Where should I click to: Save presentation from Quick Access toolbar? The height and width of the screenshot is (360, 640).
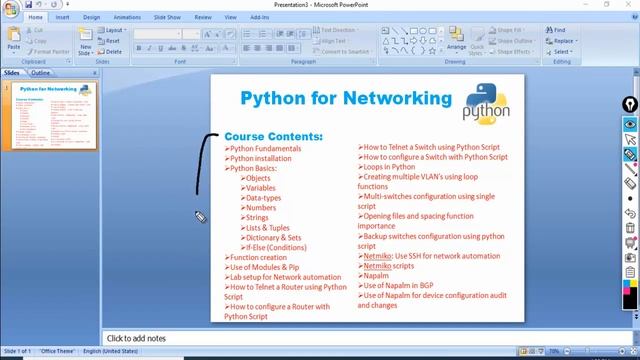tap(28, 4)
